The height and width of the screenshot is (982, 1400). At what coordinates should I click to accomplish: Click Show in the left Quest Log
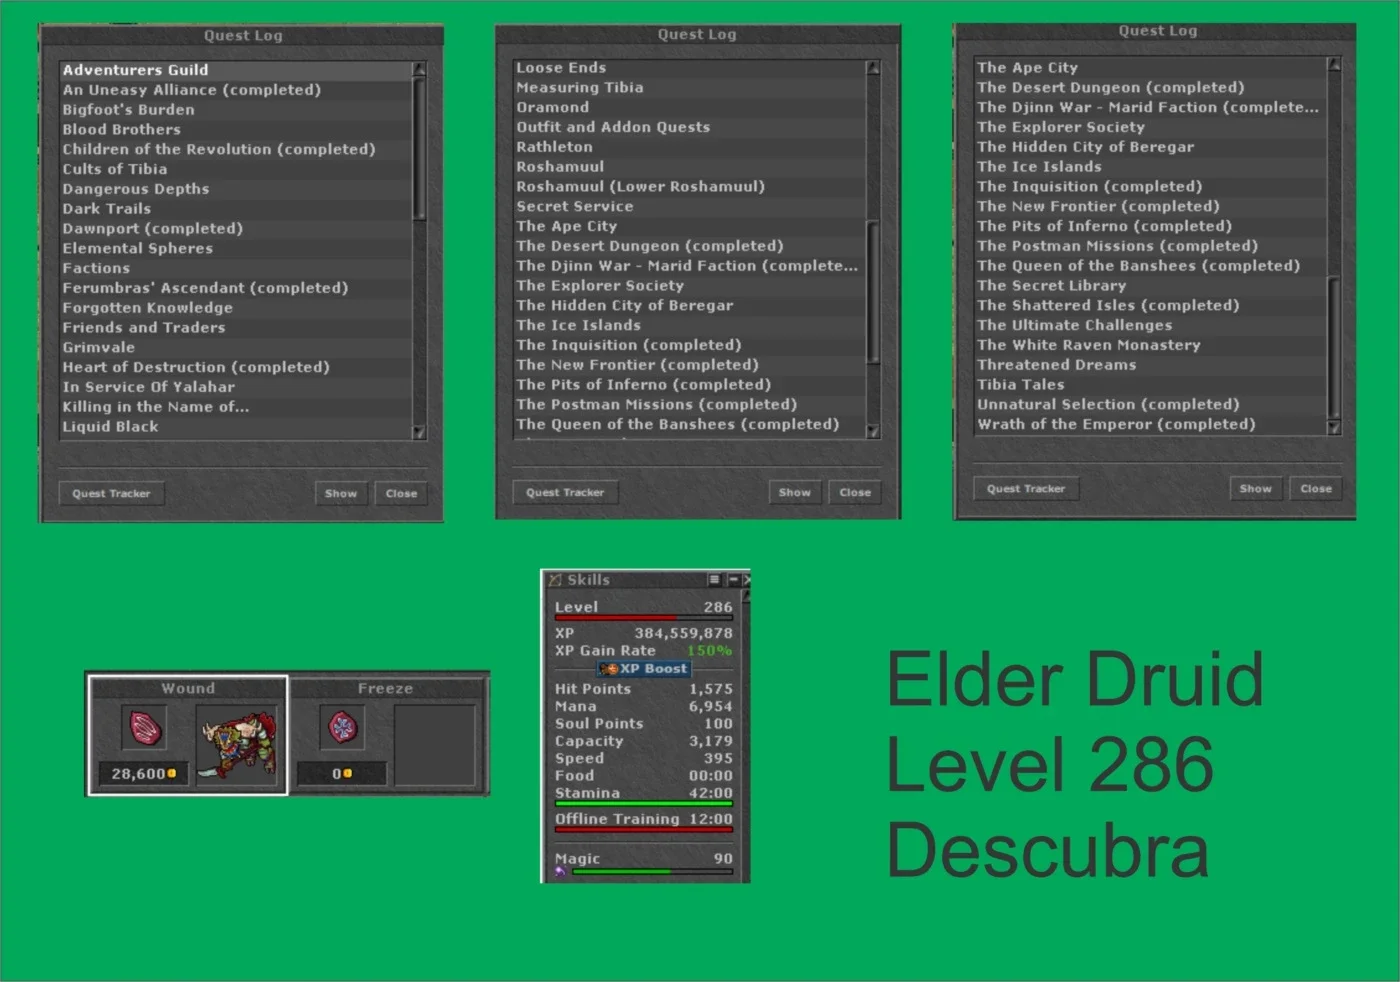tap(341, 493)
